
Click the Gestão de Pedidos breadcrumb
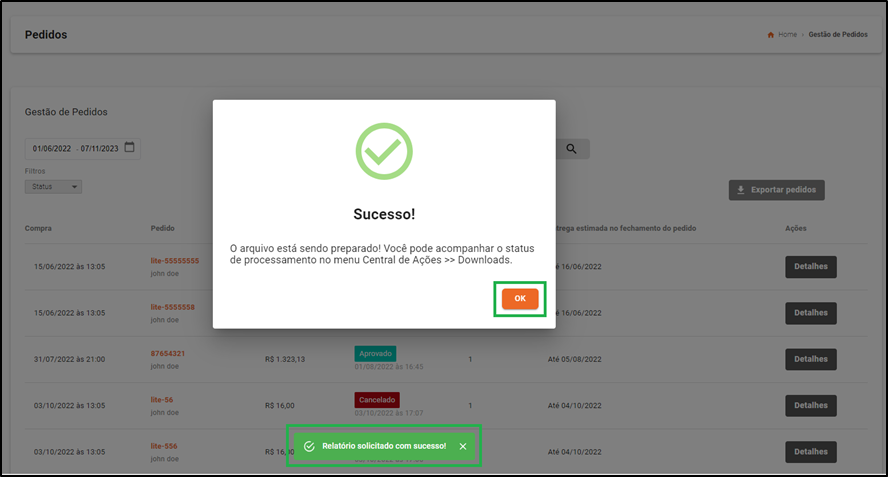pyautogui.click(x=838, y=35)
